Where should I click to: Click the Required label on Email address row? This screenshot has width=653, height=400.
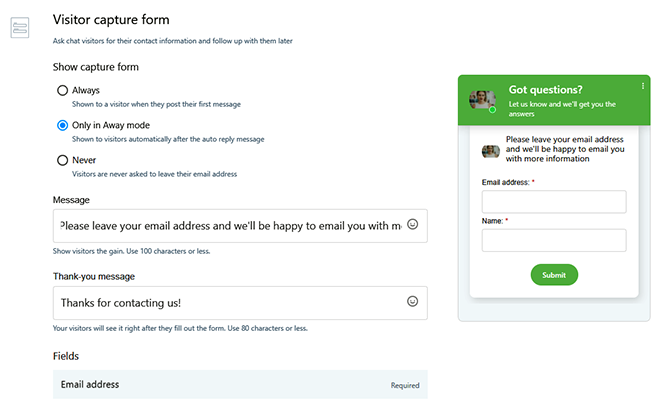pos(405,385)
